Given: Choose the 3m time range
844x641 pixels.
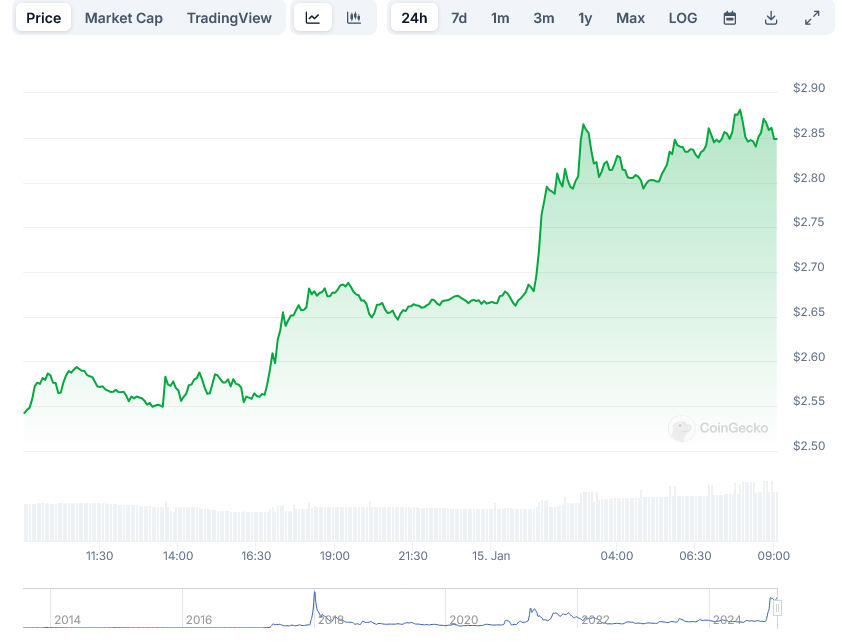Looking at the screenshot, I should [544, 18].
